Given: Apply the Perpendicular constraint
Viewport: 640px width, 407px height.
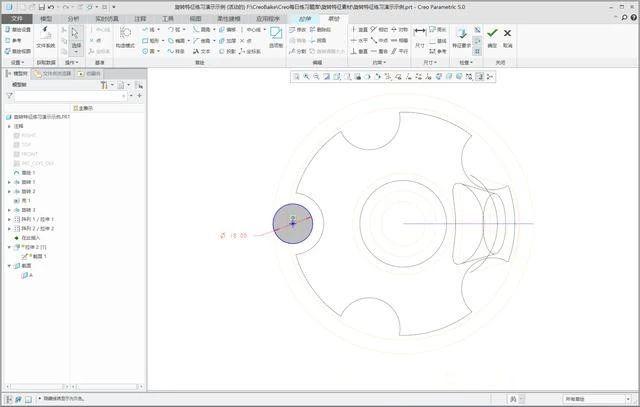Looking at the screenshot, I should (x=360, y=51).
